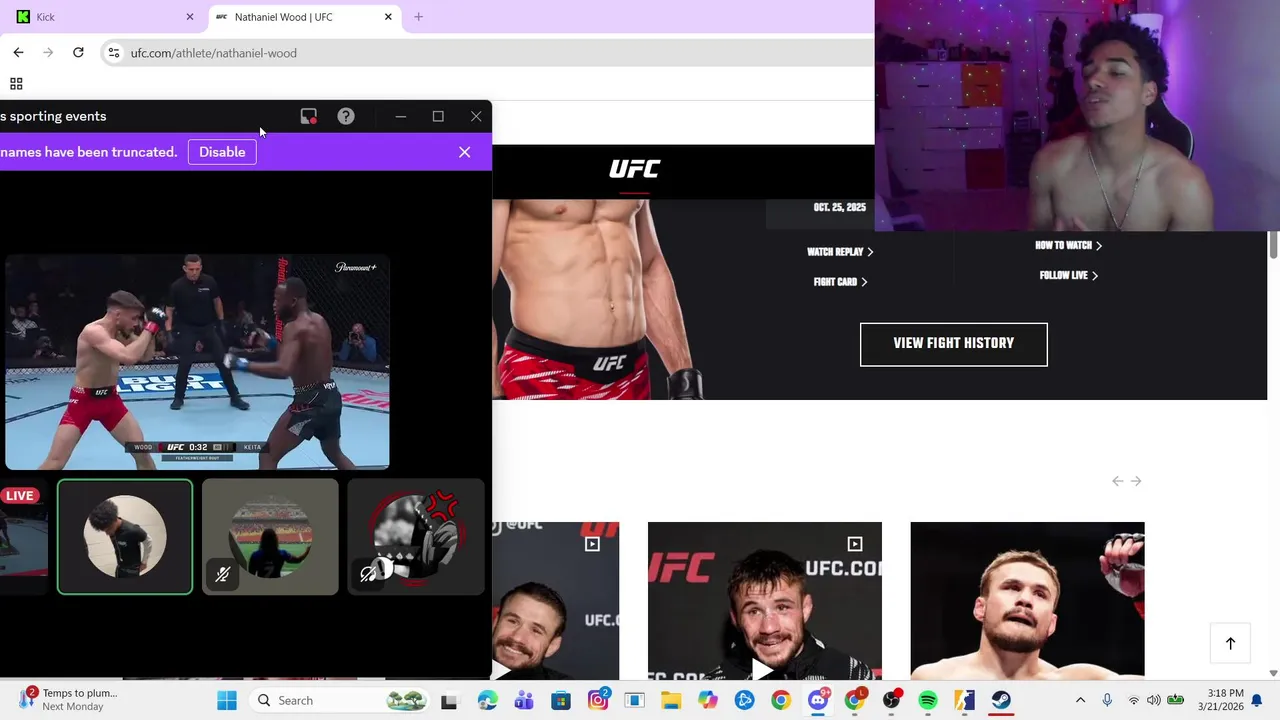Click the microphone icon in system tray
Image resolution: width=1280 pixels, height=720 pixels.
pos(1107,700)
